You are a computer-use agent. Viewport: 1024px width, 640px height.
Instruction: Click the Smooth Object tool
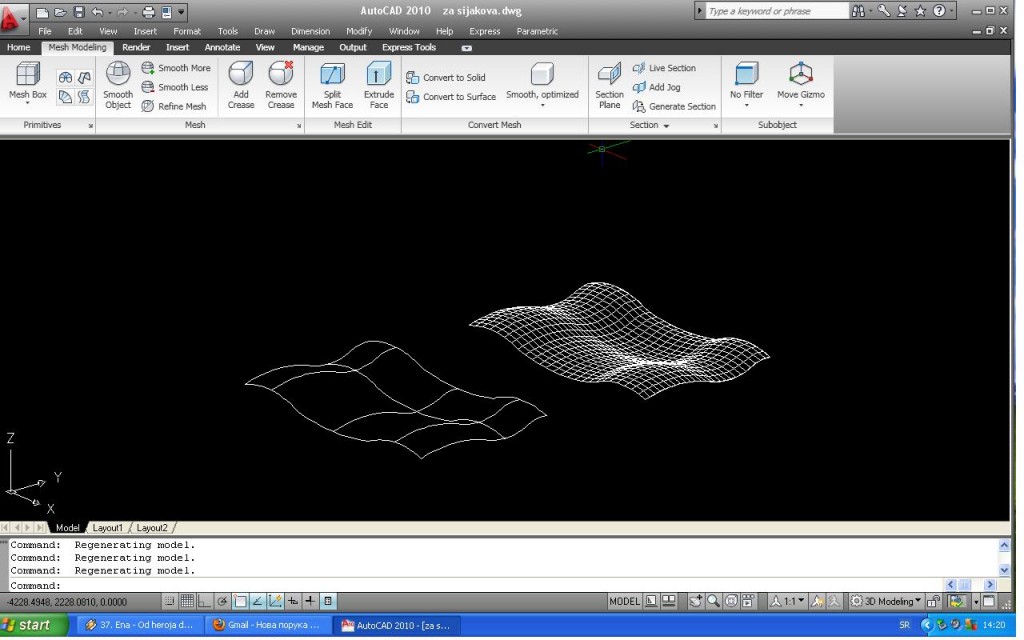coord(118,84)
